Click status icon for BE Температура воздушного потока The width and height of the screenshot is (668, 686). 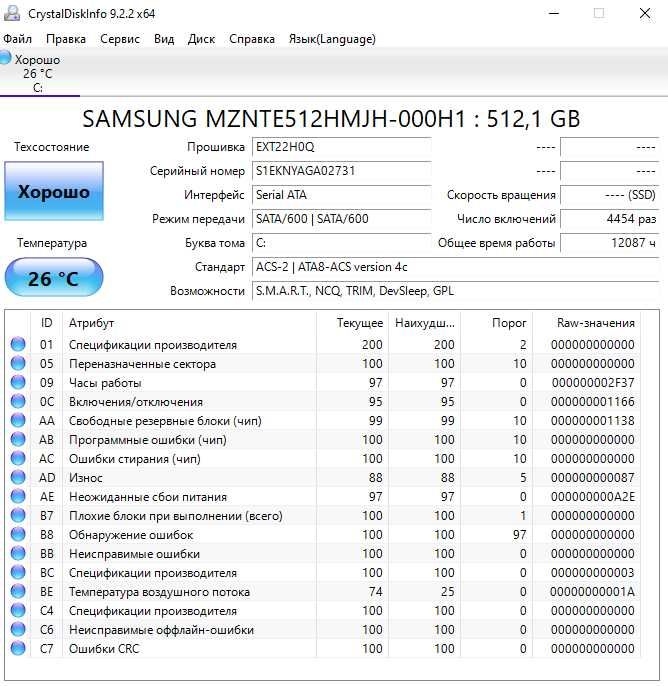(18, 592)
